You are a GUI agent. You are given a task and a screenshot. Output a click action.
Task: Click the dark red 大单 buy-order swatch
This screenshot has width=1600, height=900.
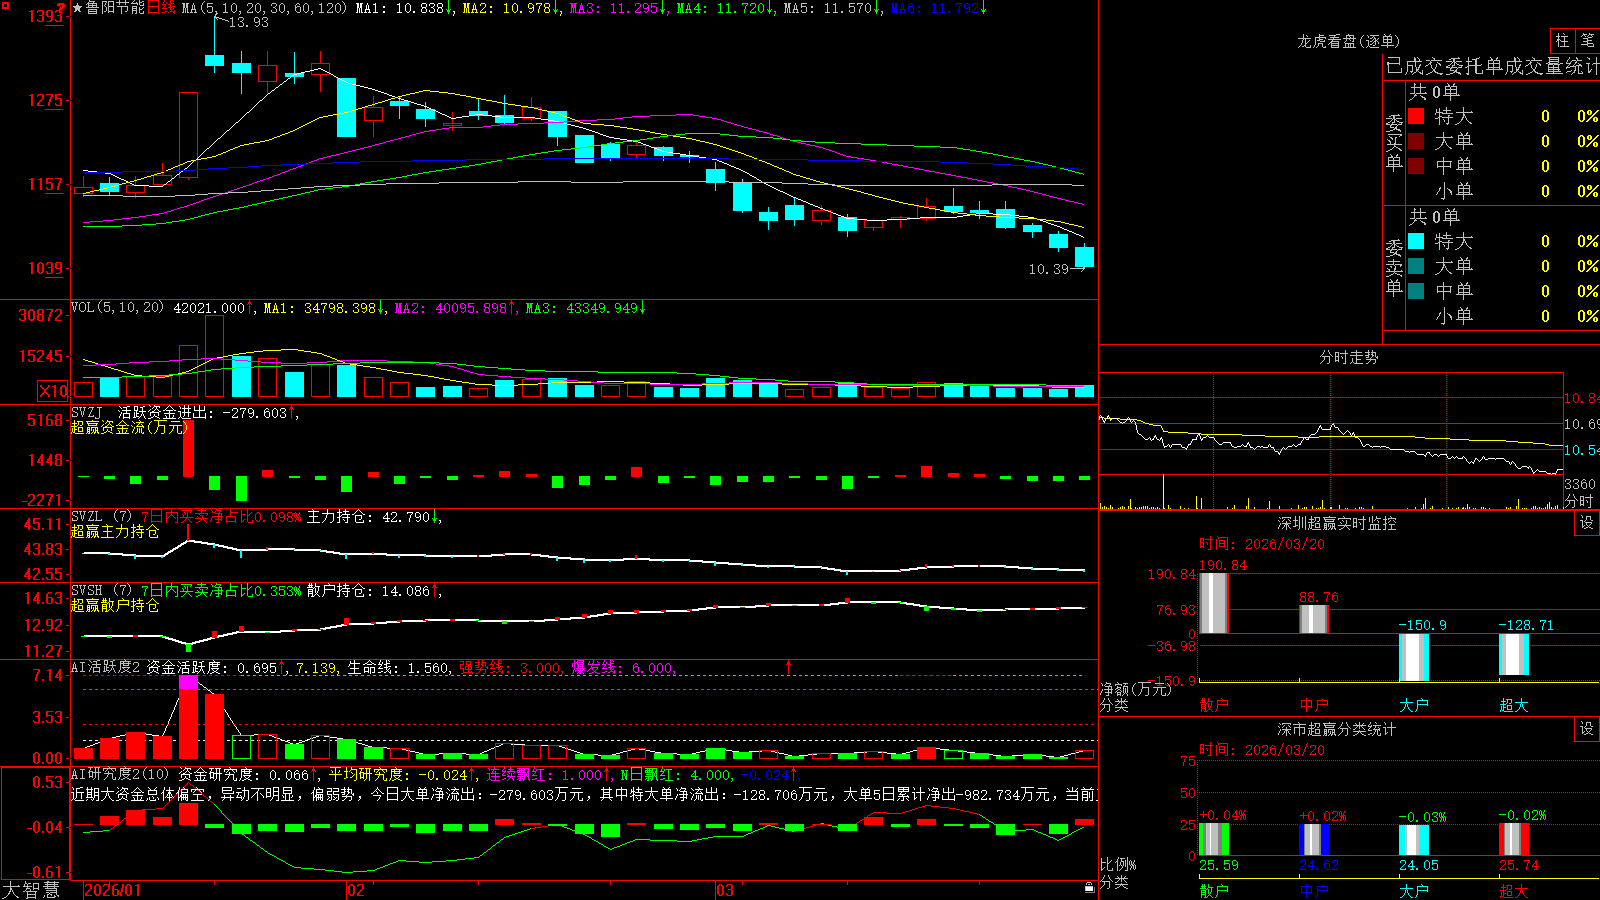pyautogui.click(x=1416, y=141)
